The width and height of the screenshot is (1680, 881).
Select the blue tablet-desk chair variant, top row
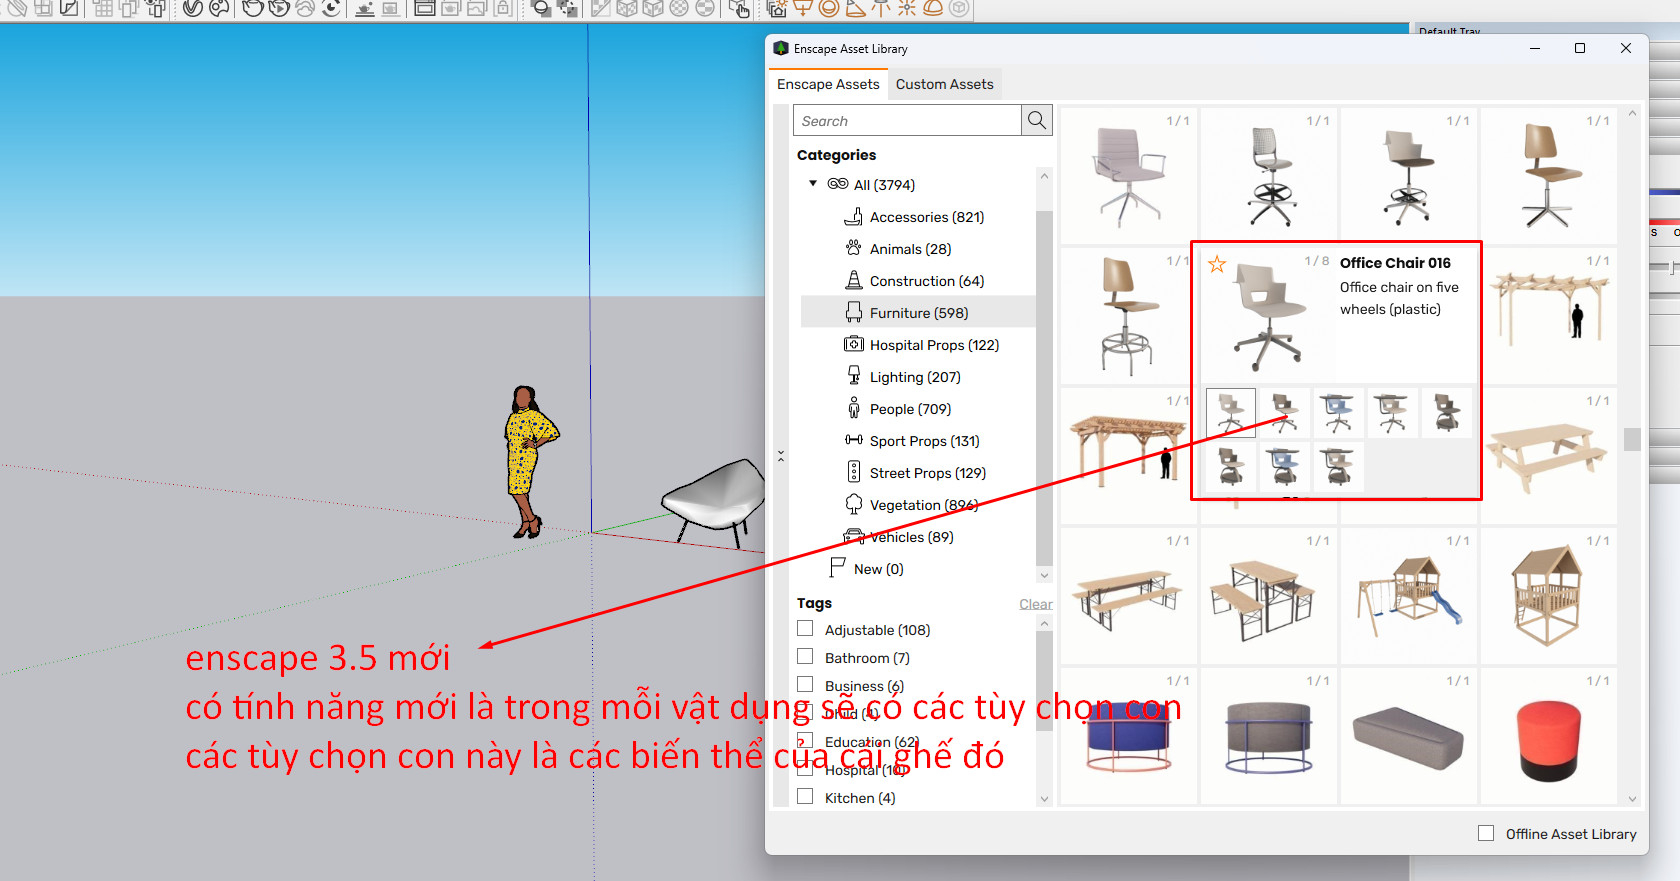click(1338, 412)
